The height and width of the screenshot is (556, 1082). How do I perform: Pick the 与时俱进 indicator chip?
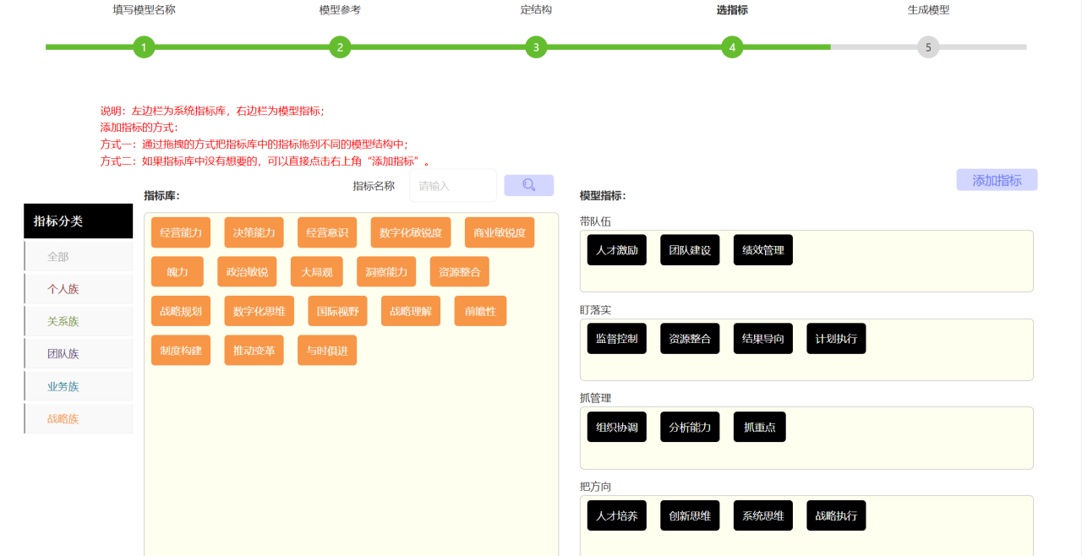[327, 350]
